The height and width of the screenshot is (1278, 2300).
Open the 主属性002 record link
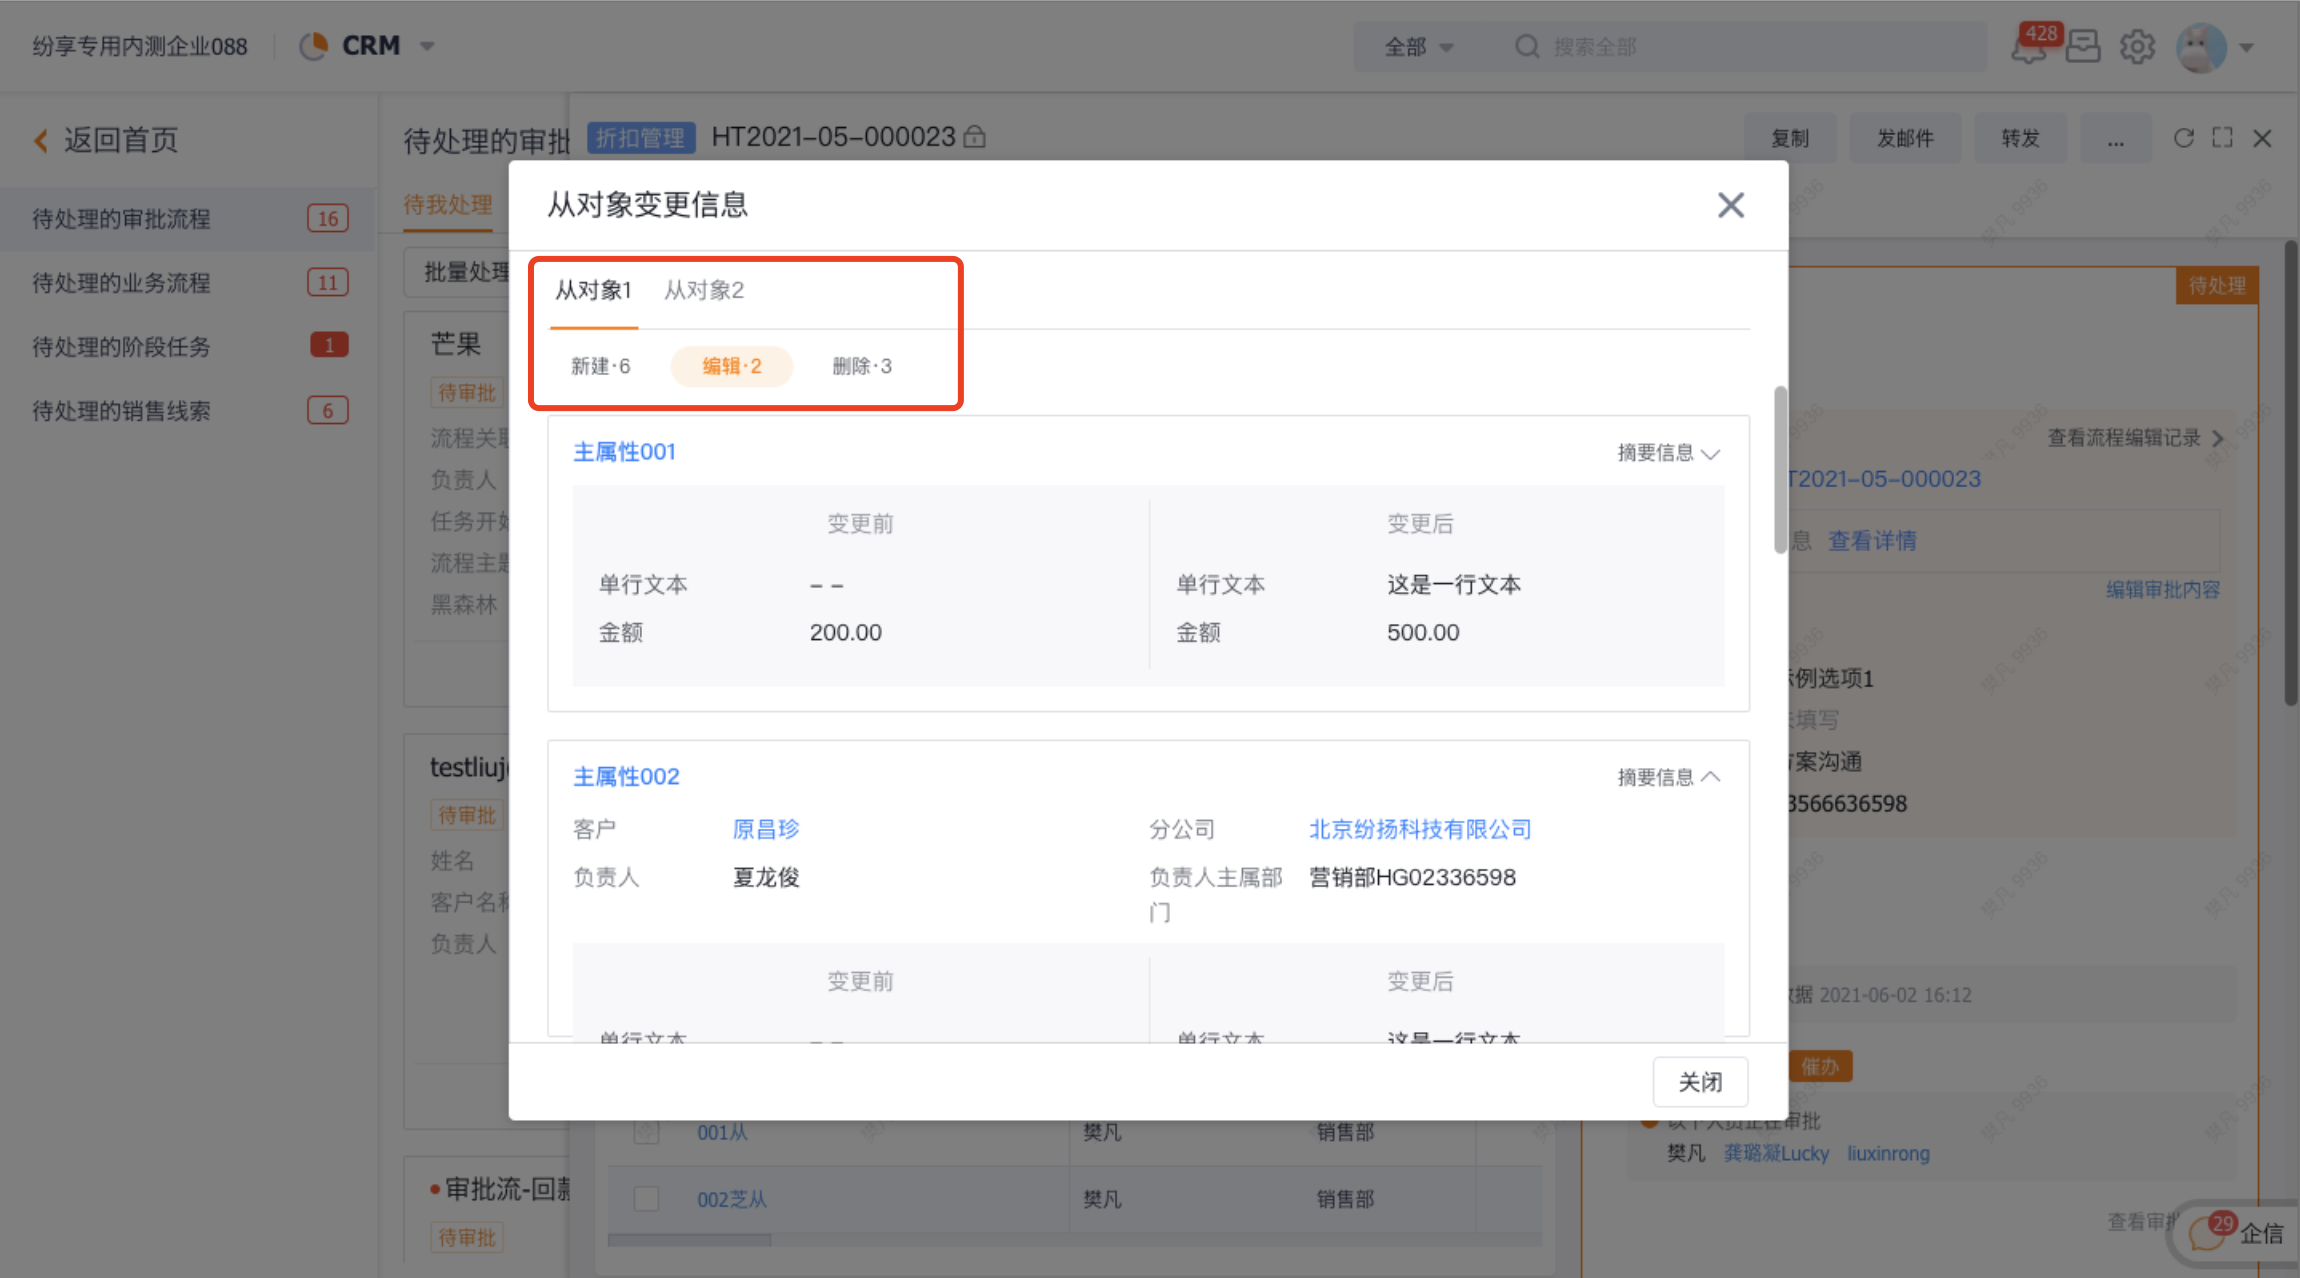tap(626, 777)
